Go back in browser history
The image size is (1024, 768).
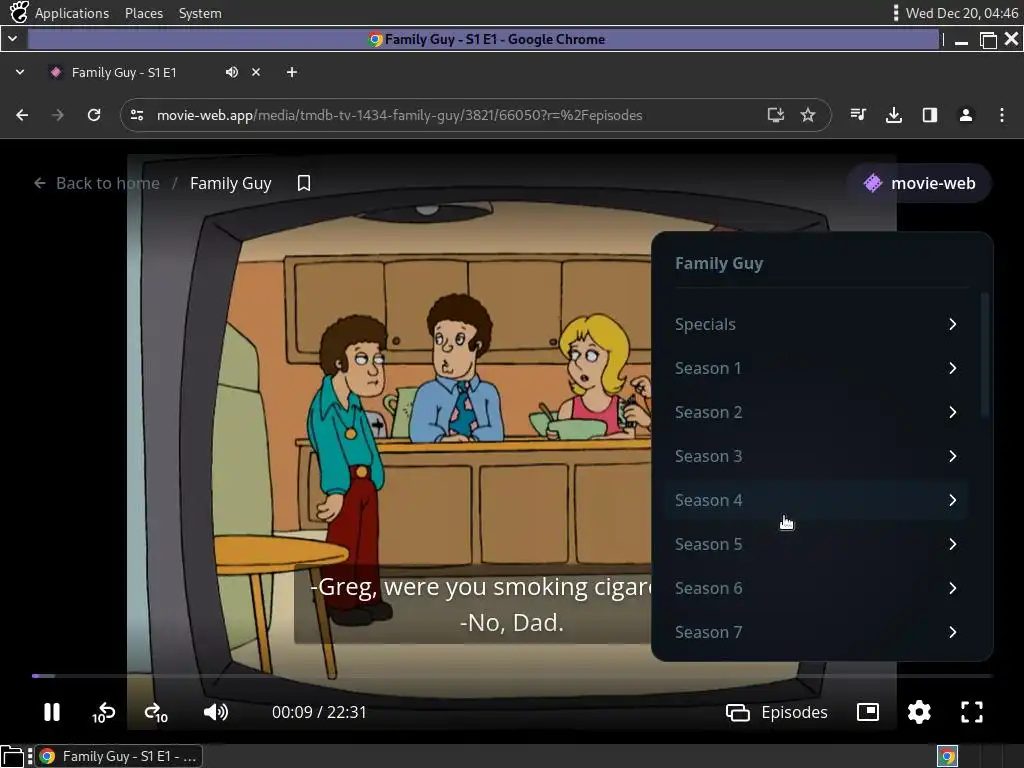(x=22, y=115)
